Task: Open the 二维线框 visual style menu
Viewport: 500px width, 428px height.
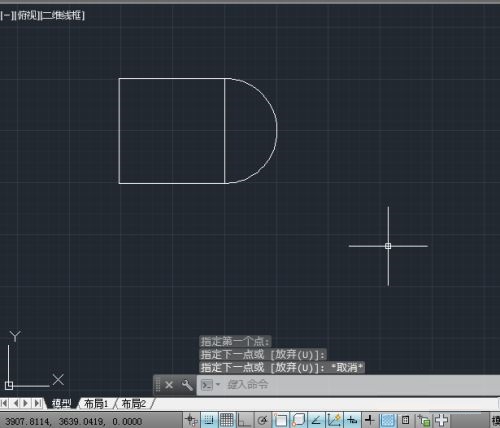Action: [62, 15]
